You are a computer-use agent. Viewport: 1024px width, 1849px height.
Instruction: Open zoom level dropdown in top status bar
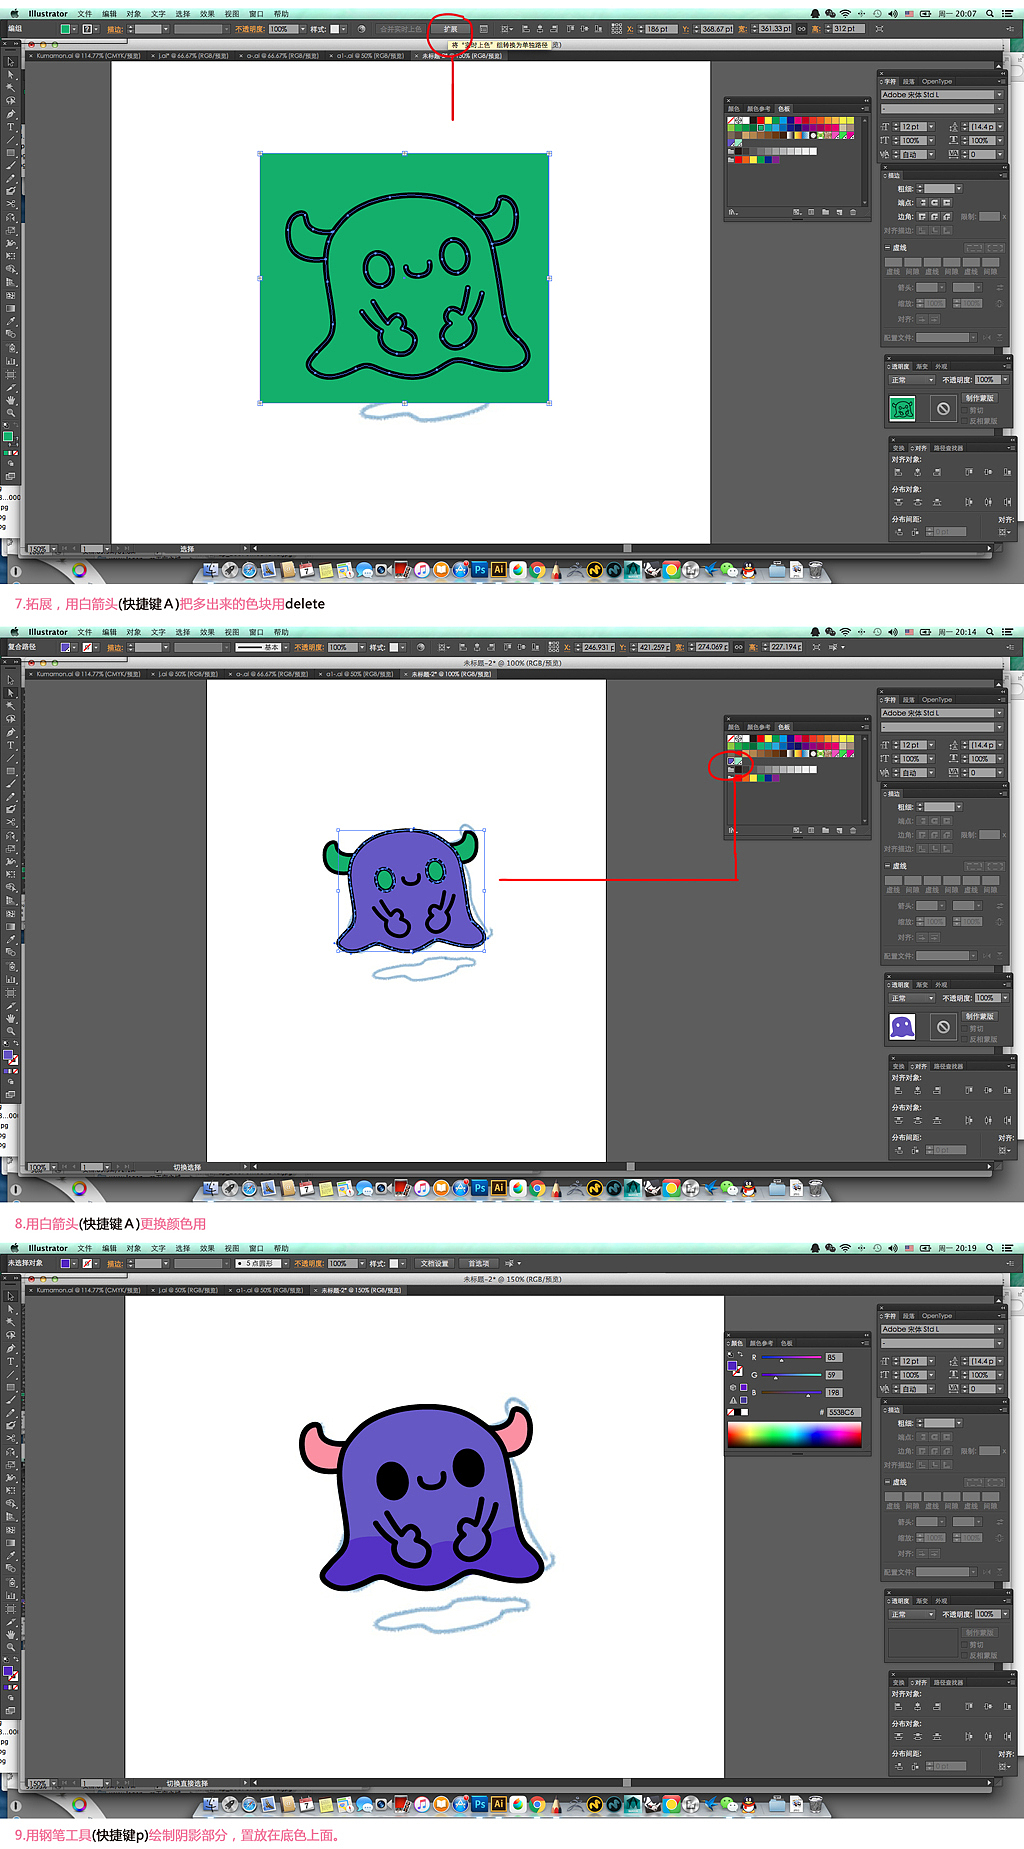coord(53,549)
